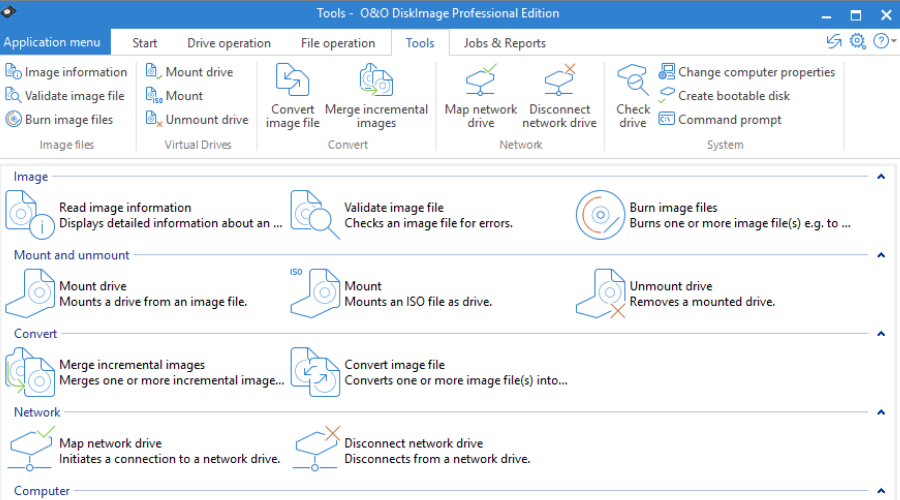Click Mount drive icon in ribbon
900x500 pixels.
coord(153,72)
